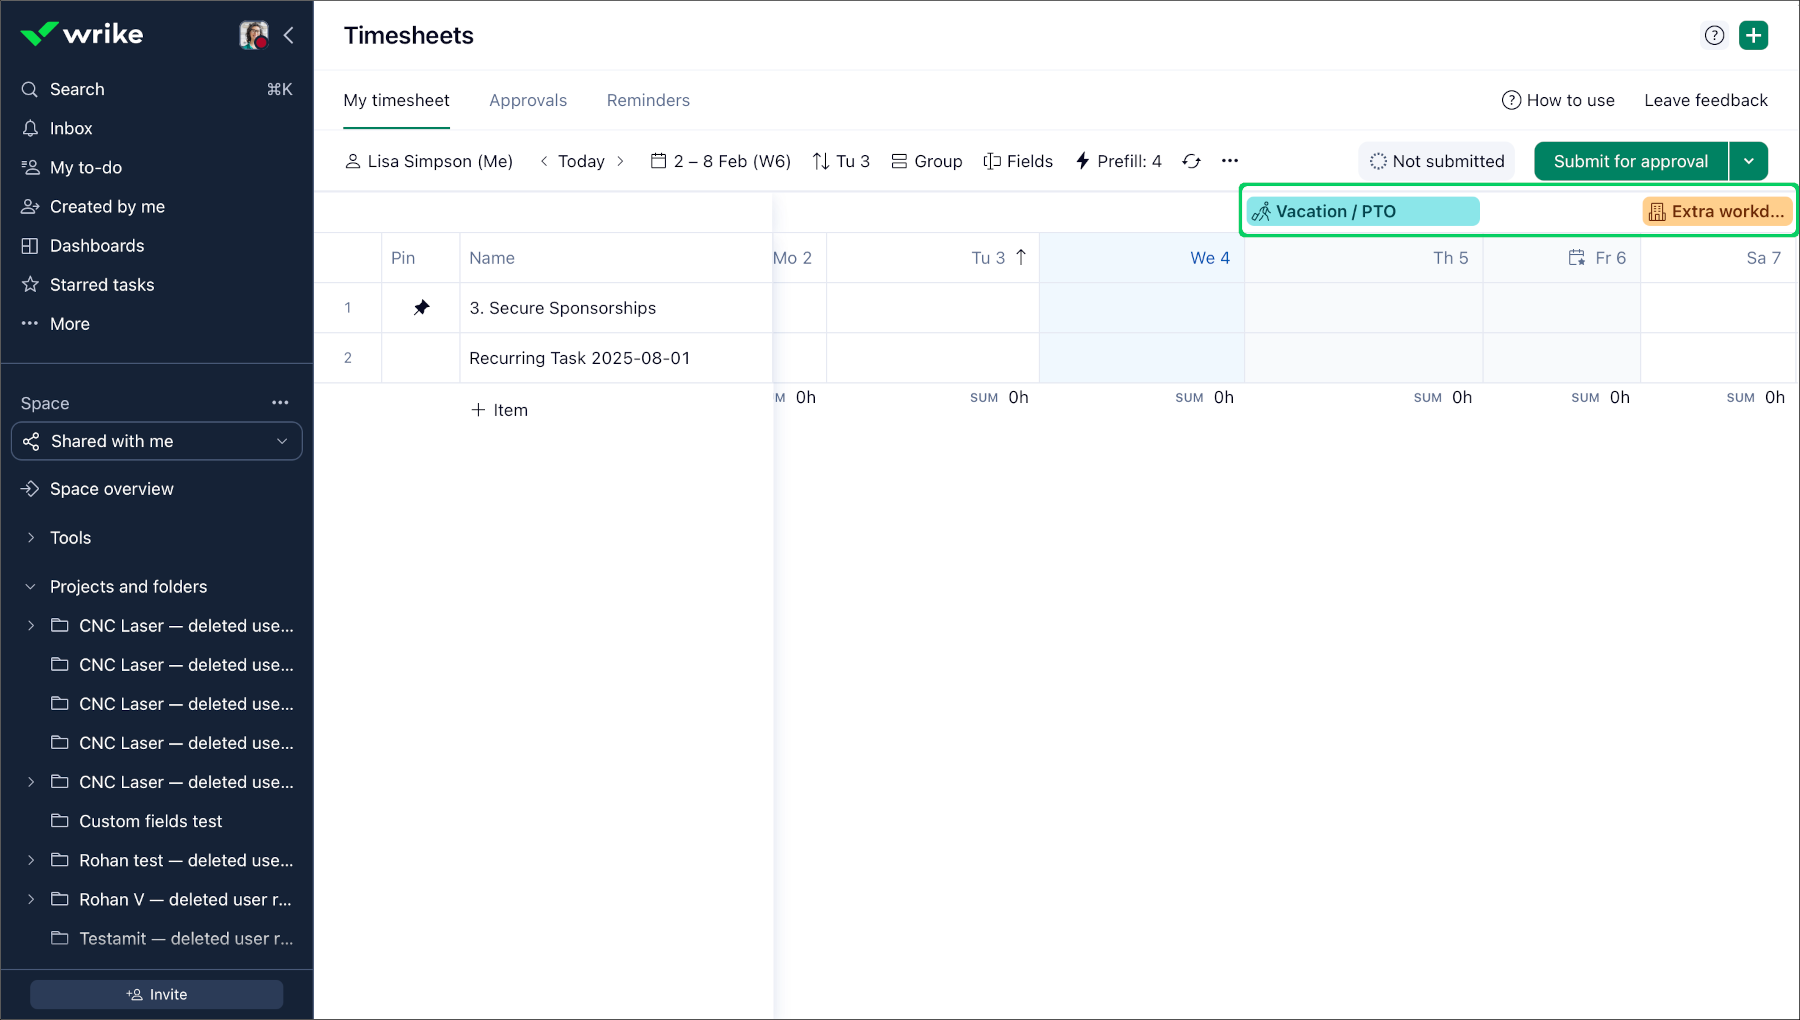Collapse the sidebar with the chevron
1800x1020 pixels.
[x=289, y=35]
